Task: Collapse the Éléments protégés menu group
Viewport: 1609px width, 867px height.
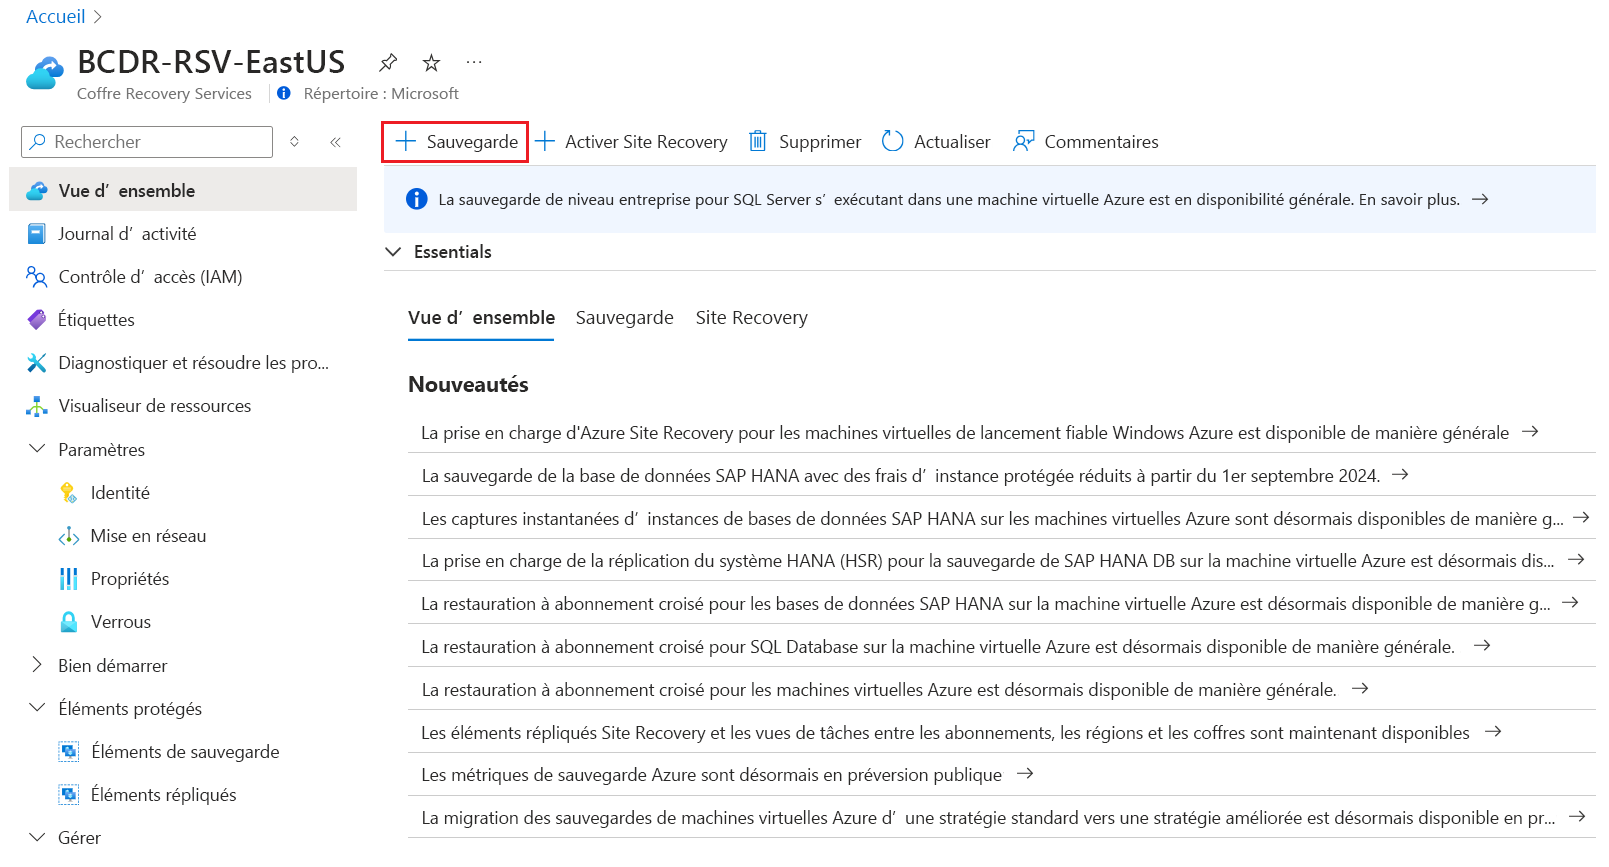Action: point(37,708)
